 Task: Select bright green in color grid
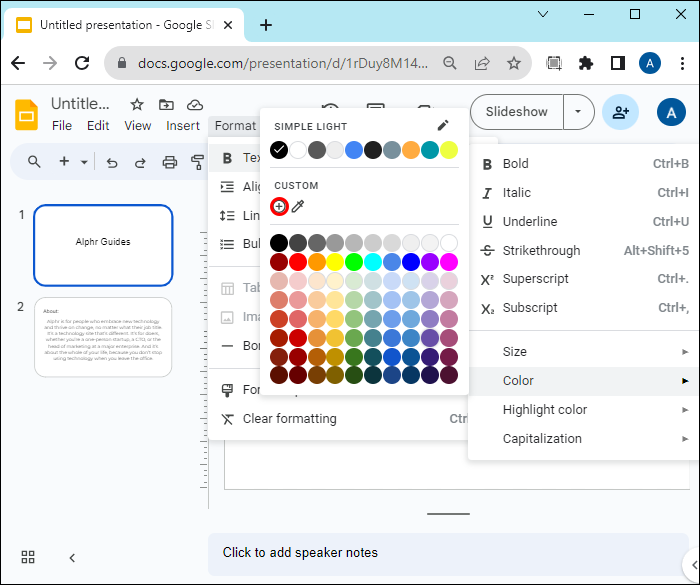point(354,262)
